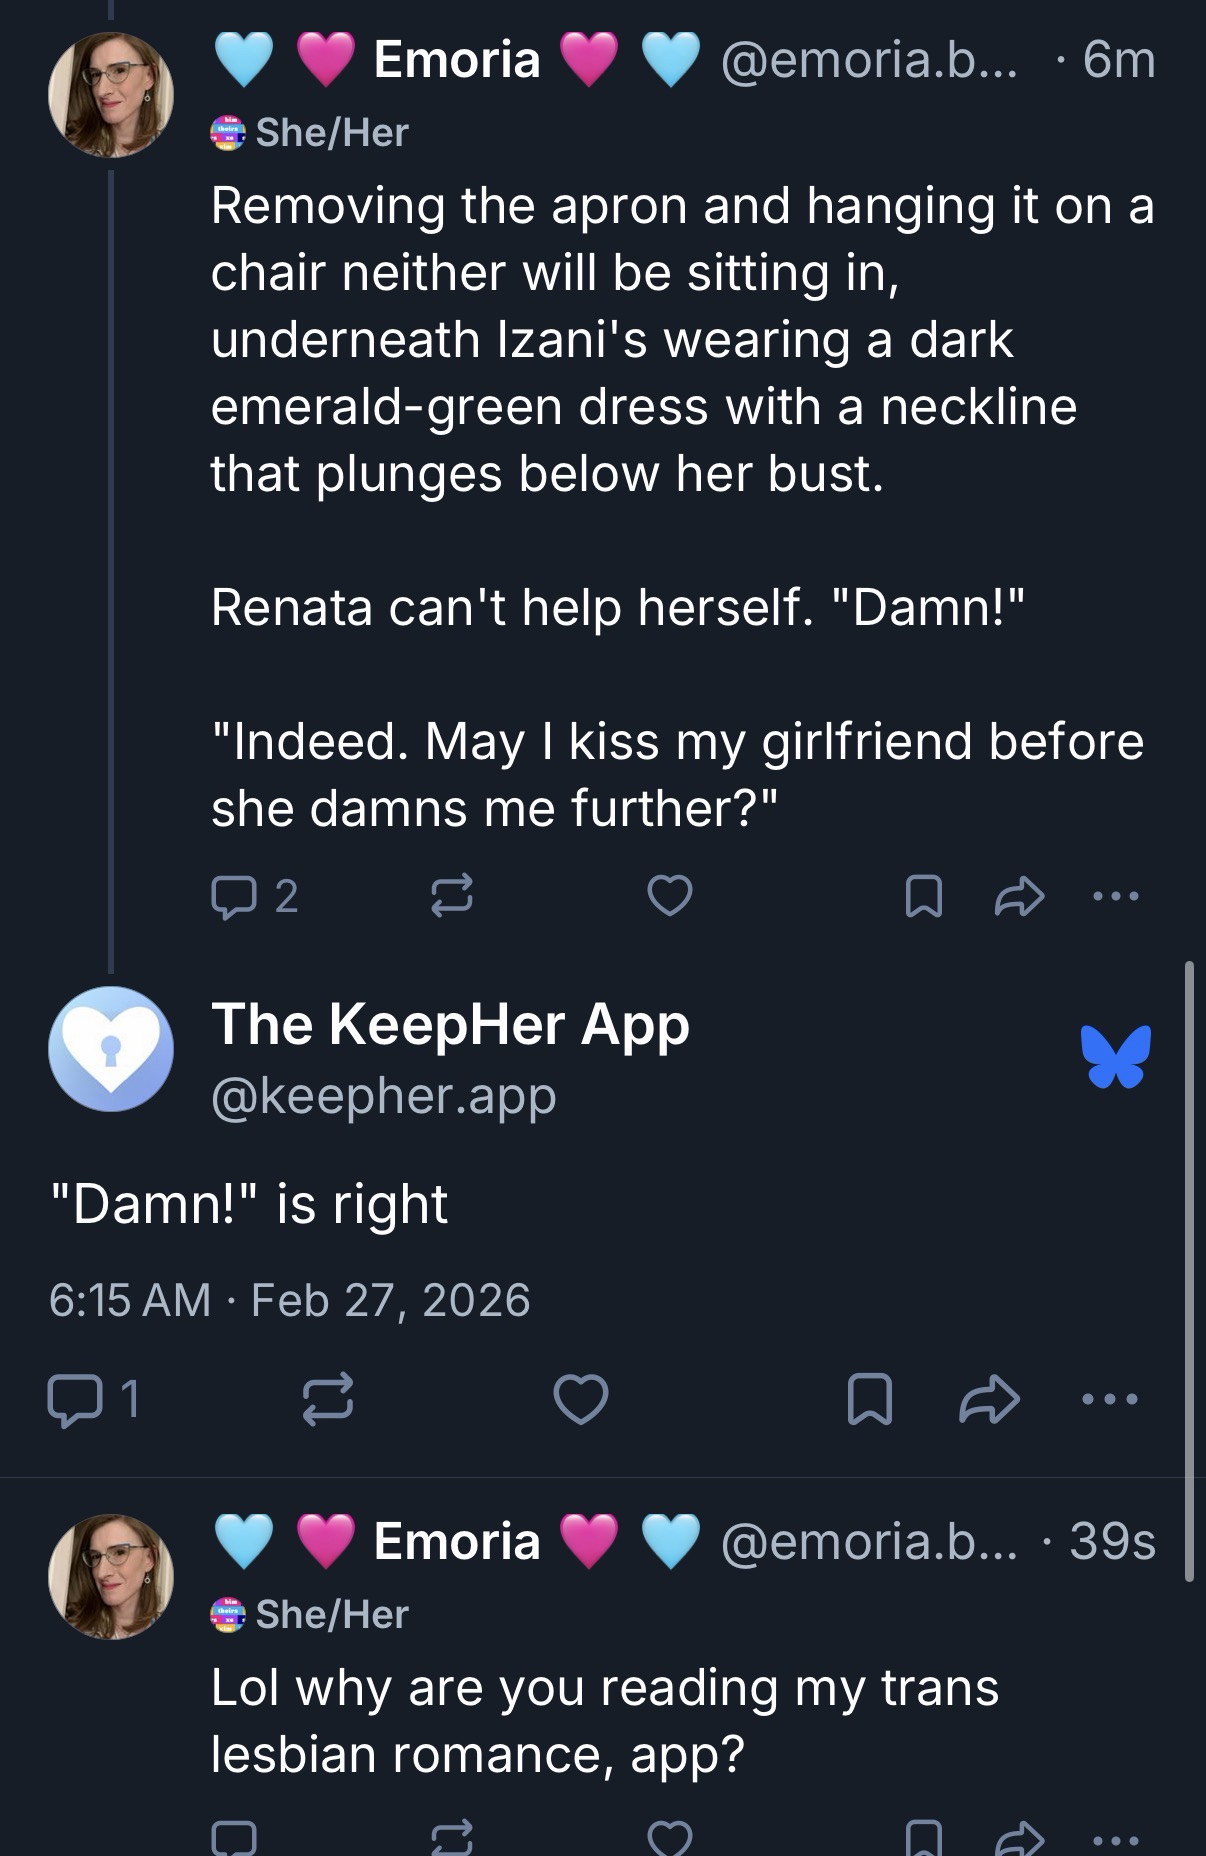Screen dimensions: 1206x1856
Task: Like Emoria's emerald-green dress post
Action: (669, 896)
